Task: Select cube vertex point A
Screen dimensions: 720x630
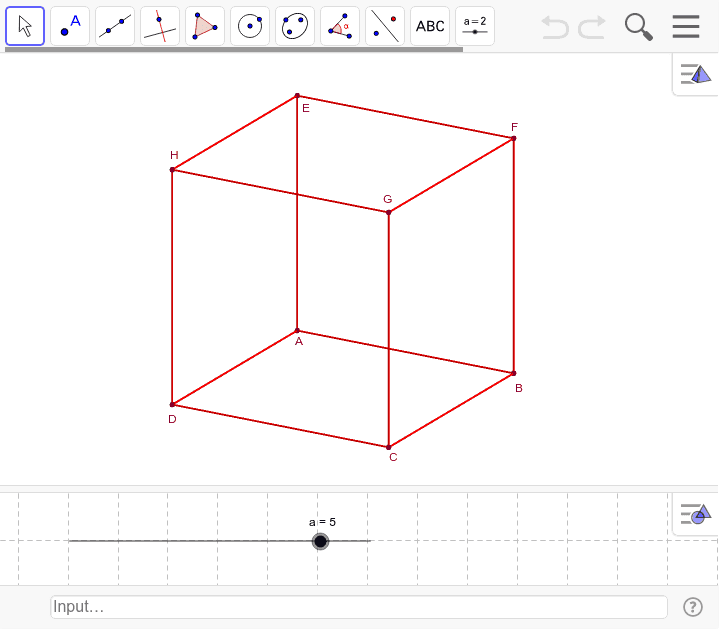Action: [297, 331]
